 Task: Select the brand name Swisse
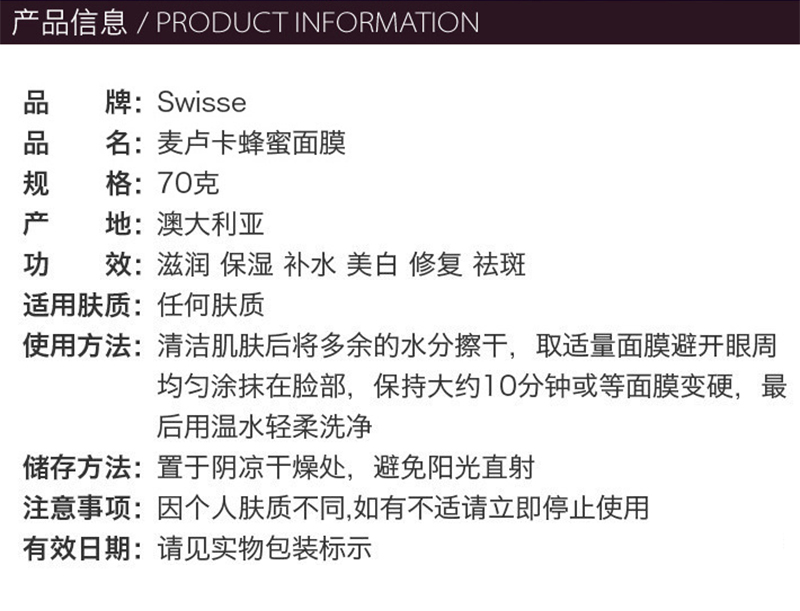click(201, 103)
